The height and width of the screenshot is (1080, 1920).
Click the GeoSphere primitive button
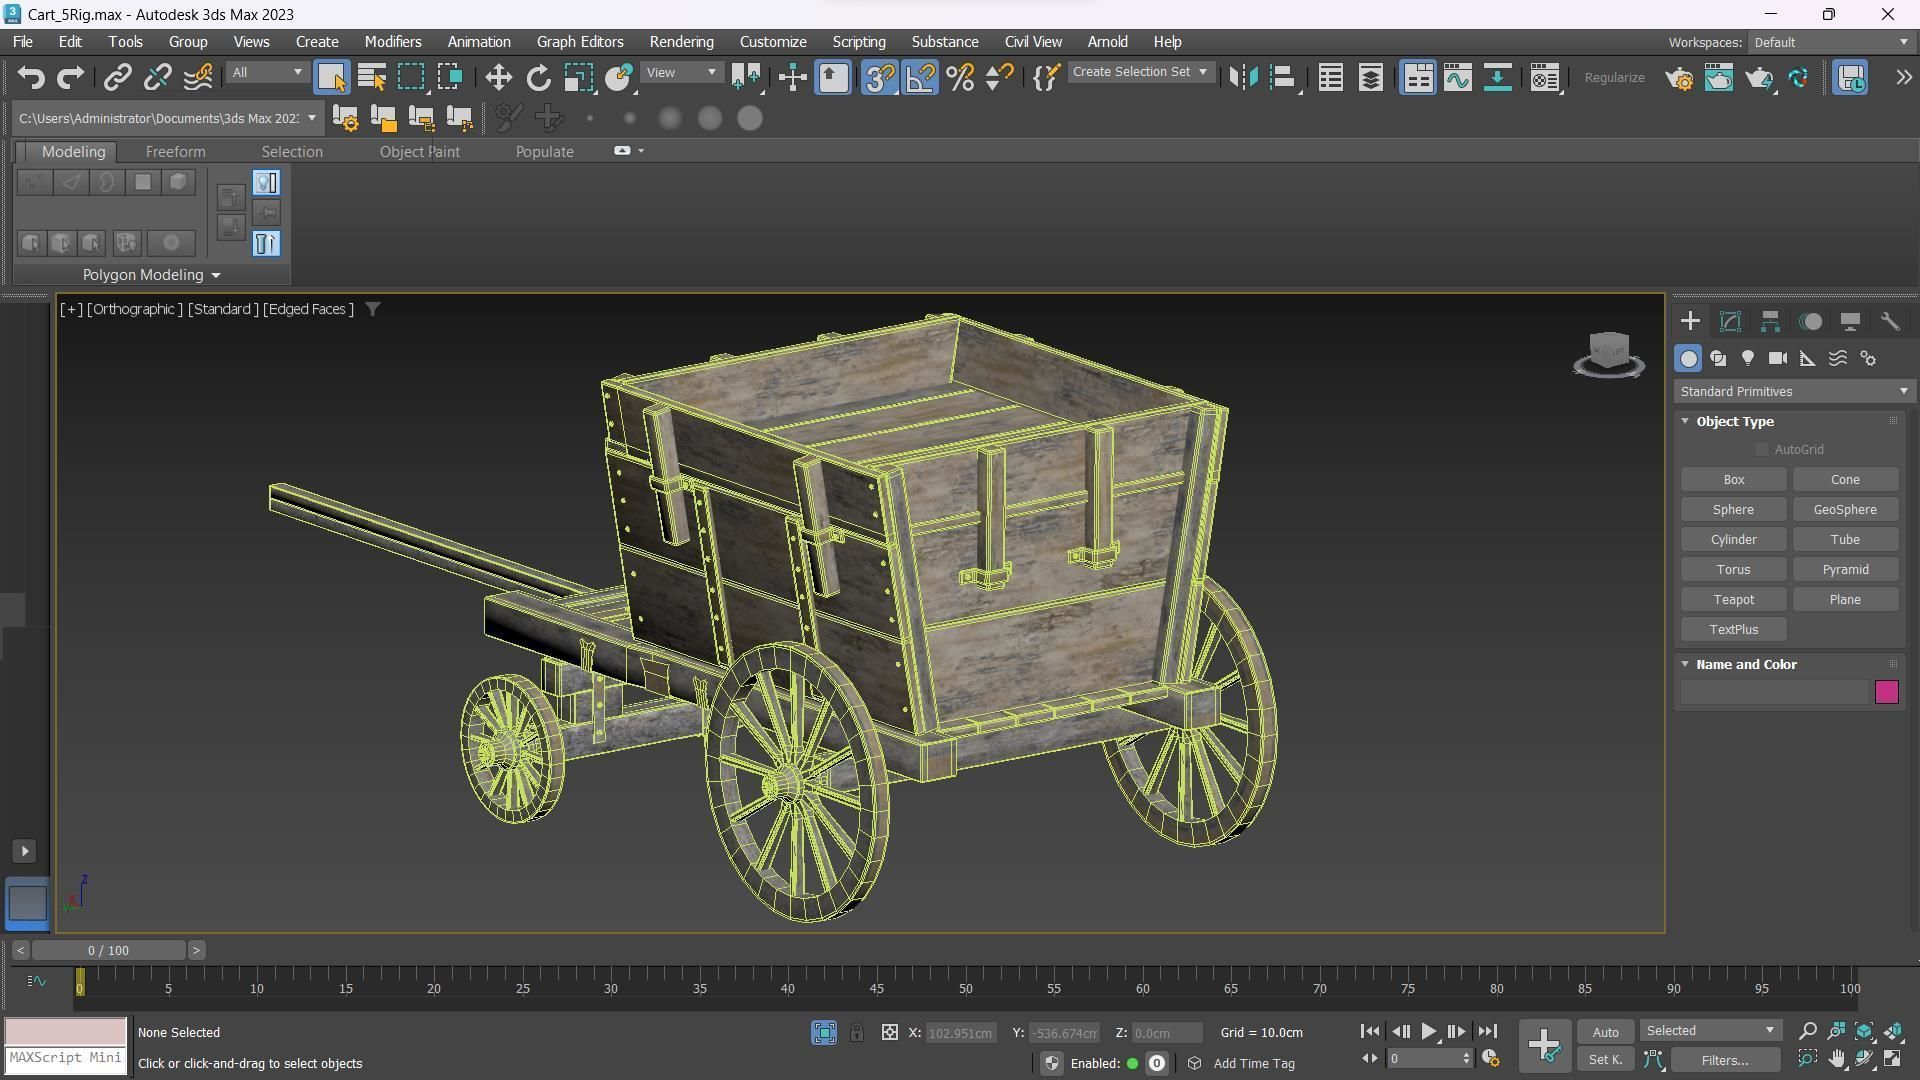point(1845,510)
